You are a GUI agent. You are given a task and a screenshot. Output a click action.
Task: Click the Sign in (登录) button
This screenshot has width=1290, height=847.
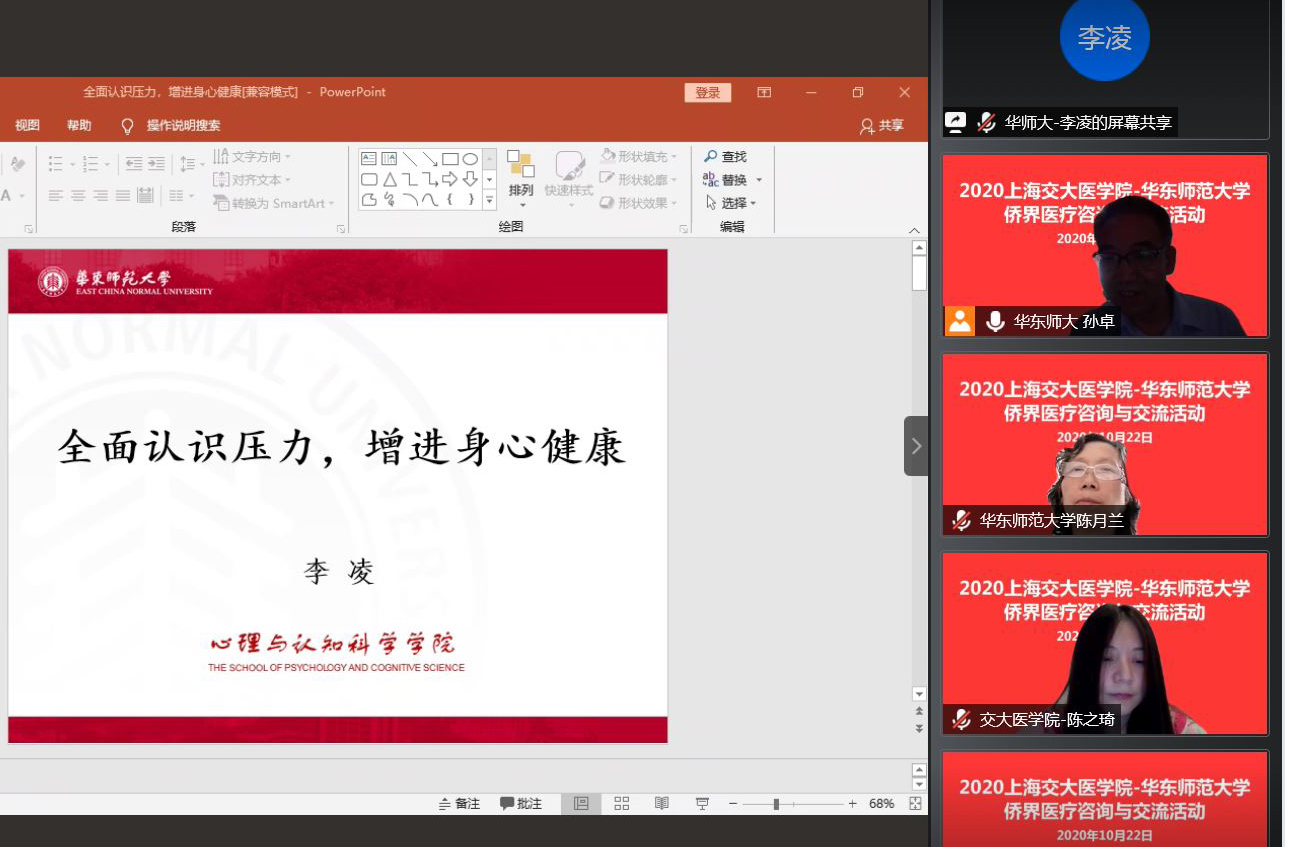point(708,92)
